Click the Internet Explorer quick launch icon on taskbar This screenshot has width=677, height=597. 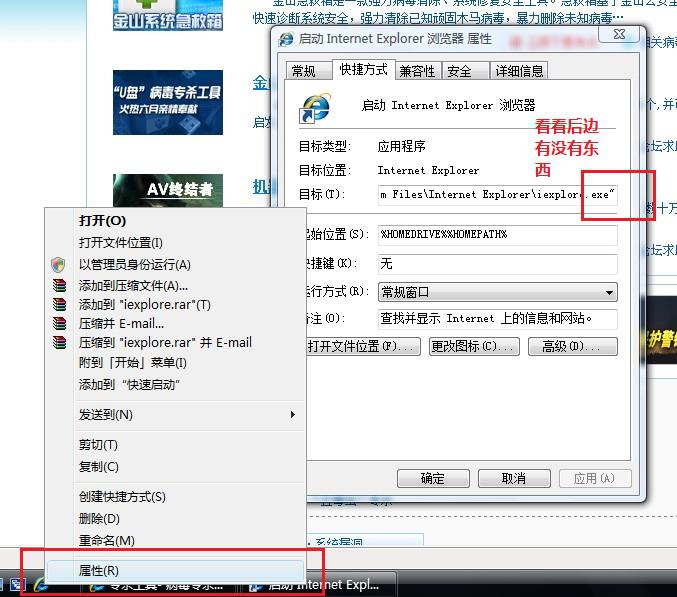tap(40, 585)
